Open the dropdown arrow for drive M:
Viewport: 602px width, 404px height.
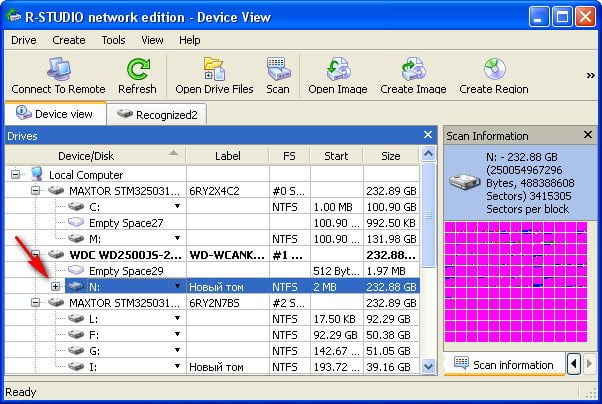pyautogui.click(x=177, y=238)
